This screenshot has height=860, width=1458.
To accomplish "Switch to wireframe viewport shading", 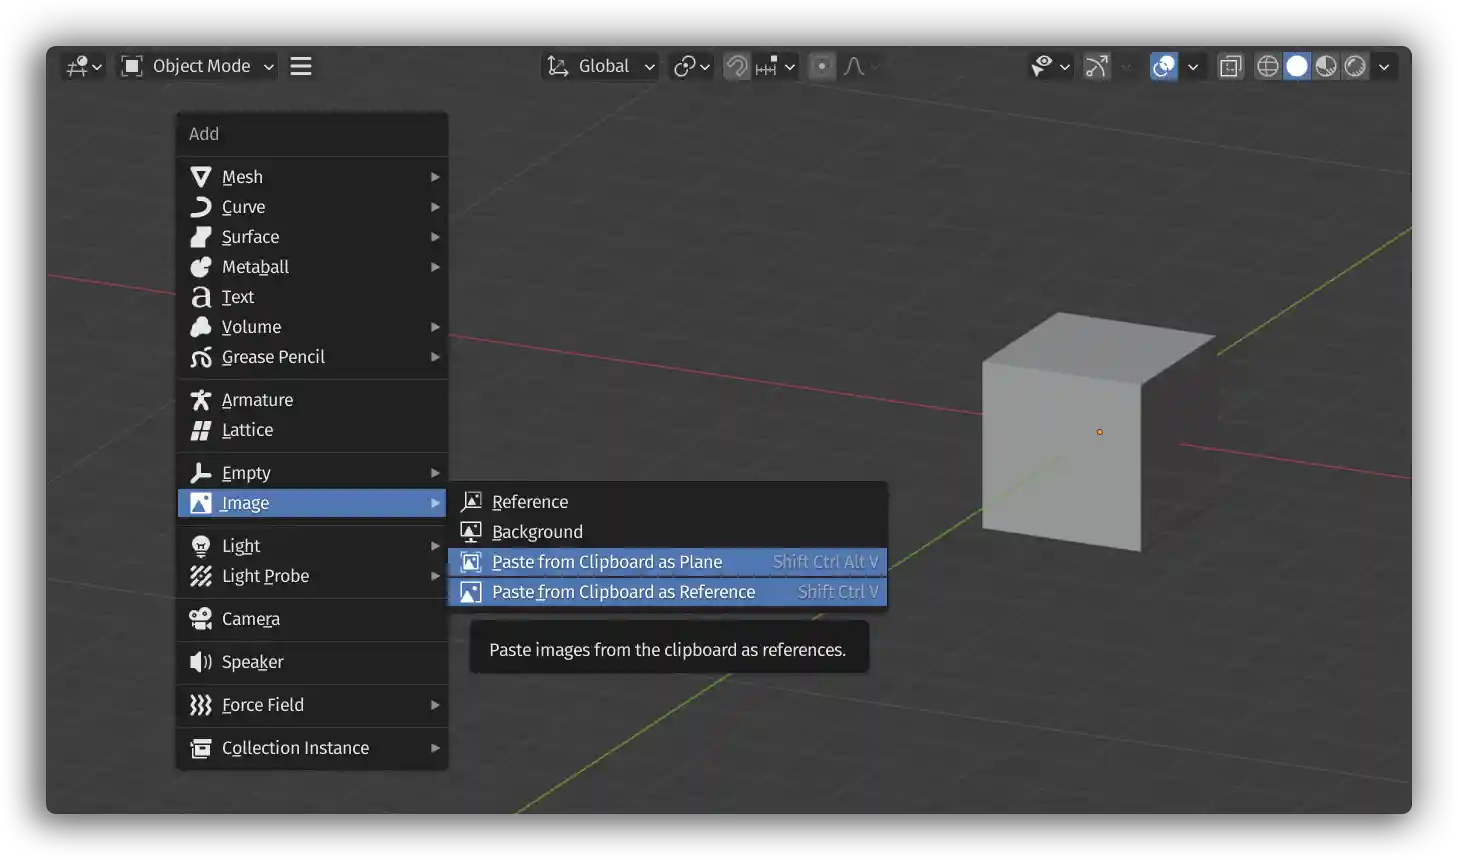I will click(x=1267, y=66).
